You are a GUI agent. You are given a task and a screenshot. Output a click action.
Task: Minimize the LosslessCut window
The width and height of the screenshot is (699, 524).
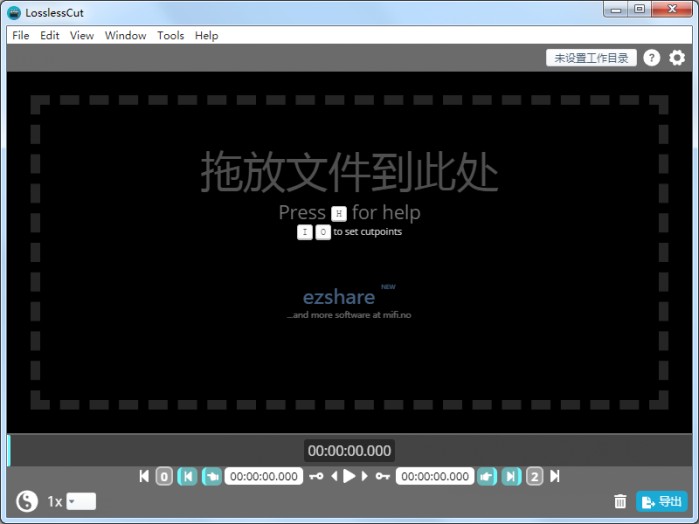point(616,9)
